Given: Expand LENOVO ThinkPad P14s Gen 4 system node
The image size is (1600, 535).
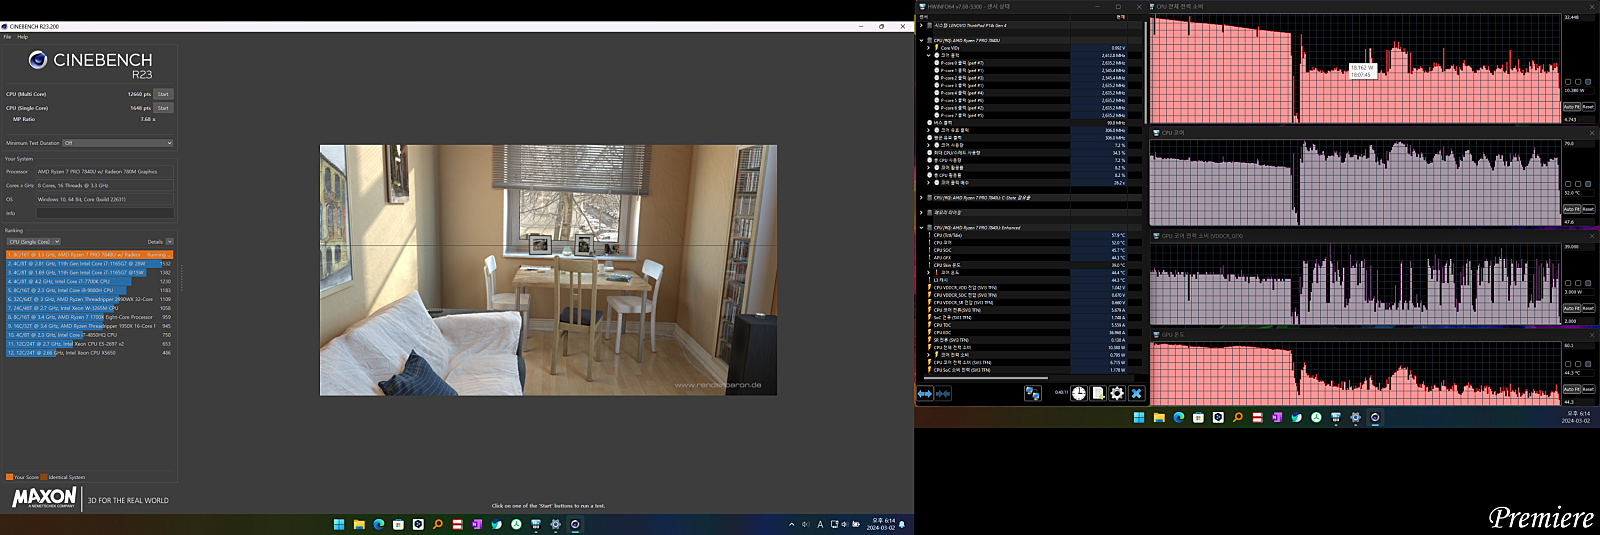Looking at the screenshot, I should [921, 26].
